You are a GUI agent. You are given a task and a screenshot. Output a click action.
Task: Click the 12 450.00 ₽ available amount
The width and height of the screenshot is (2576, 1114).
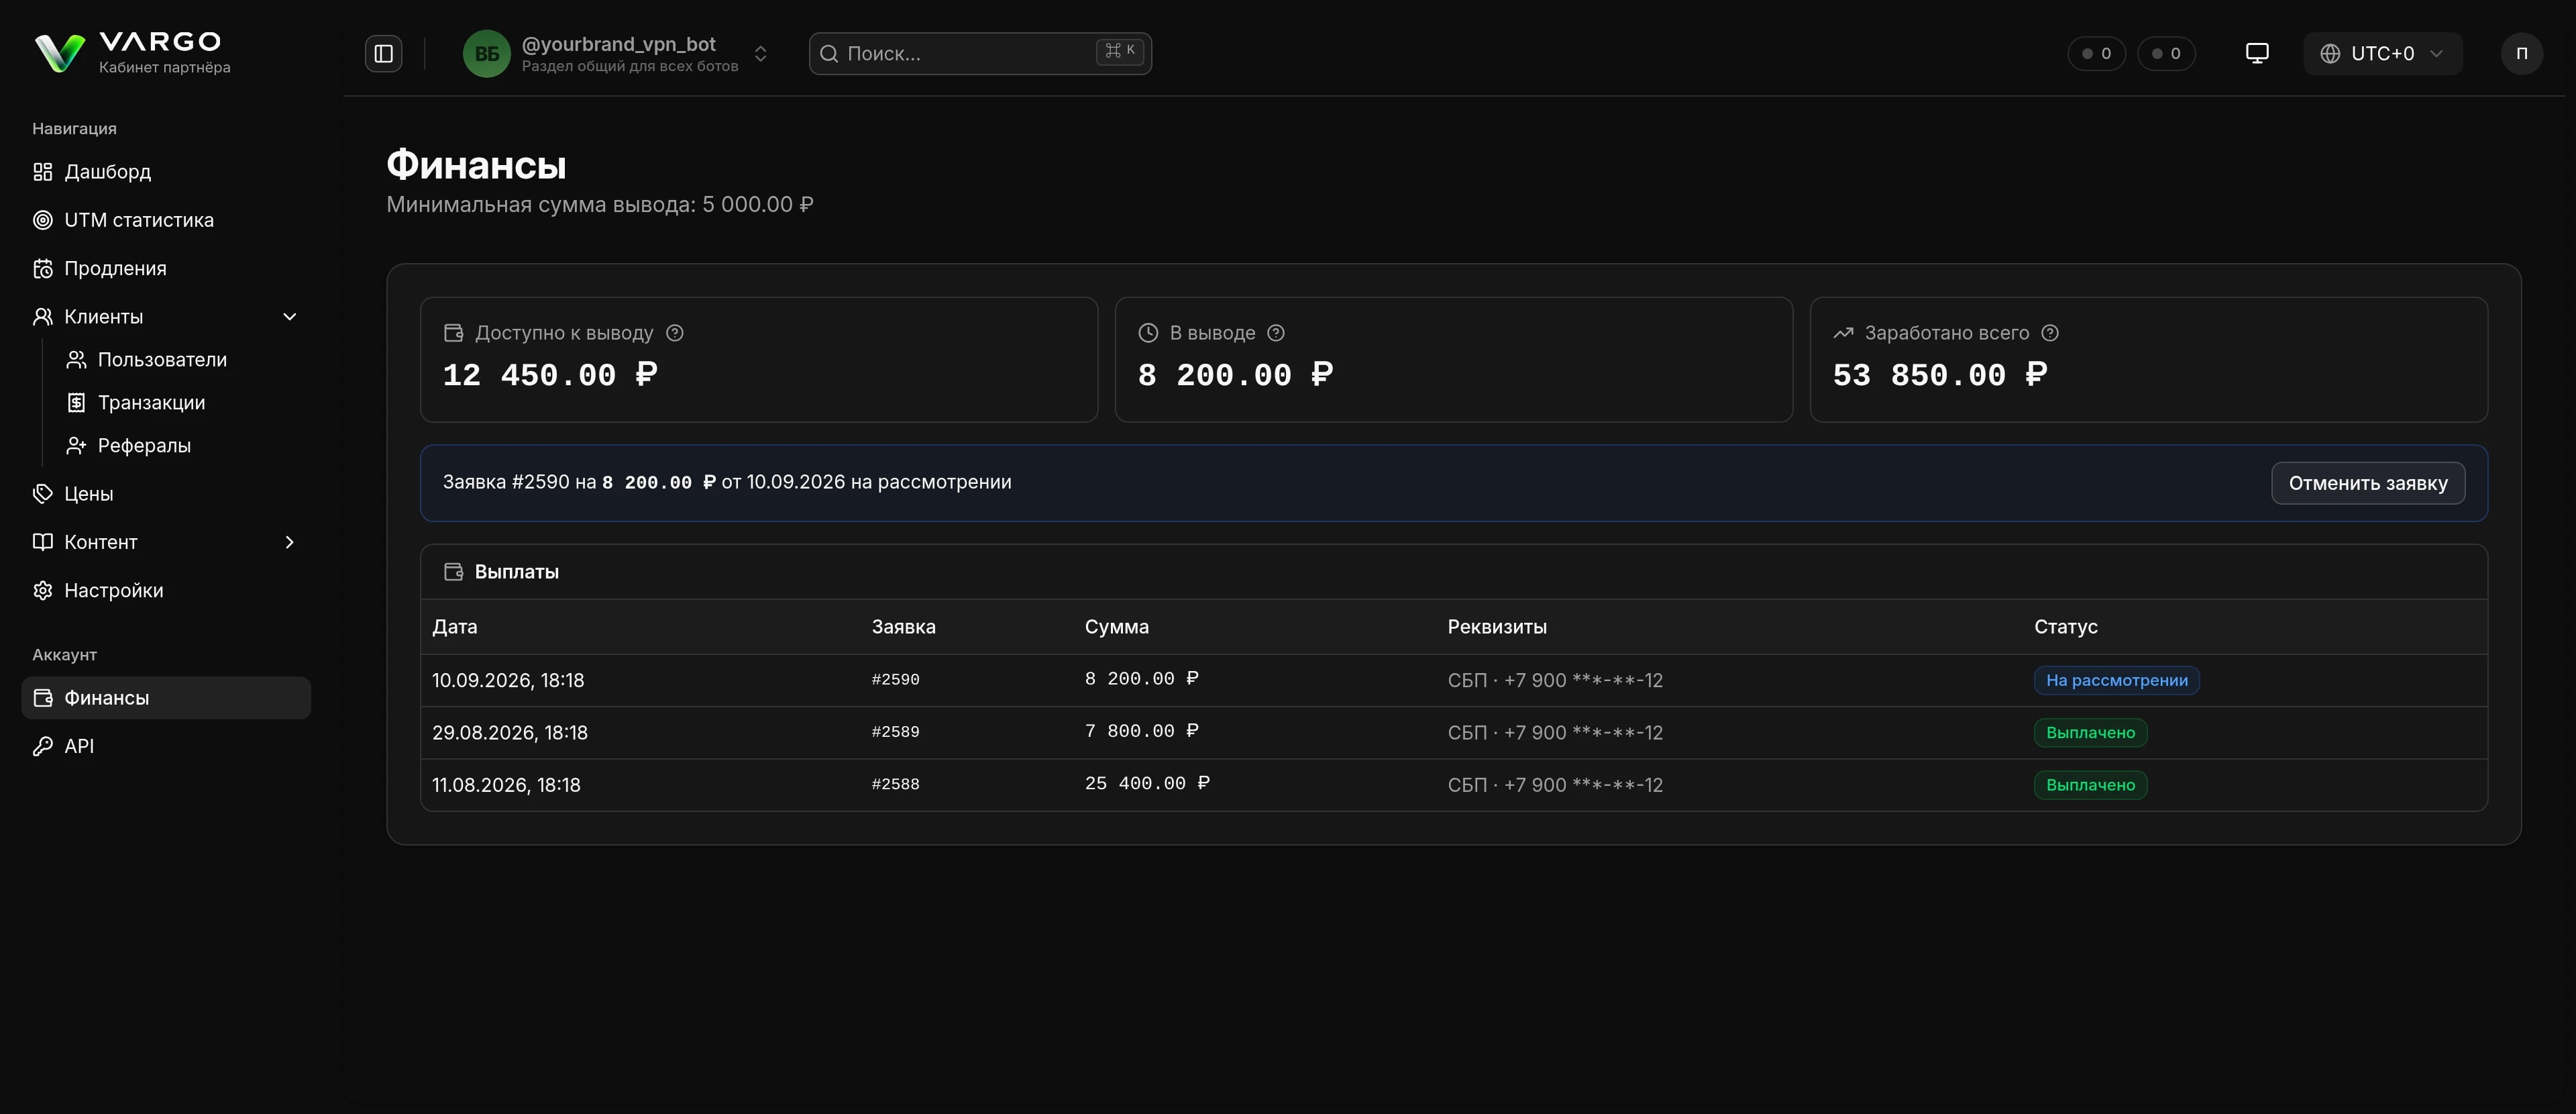[550, 375]
